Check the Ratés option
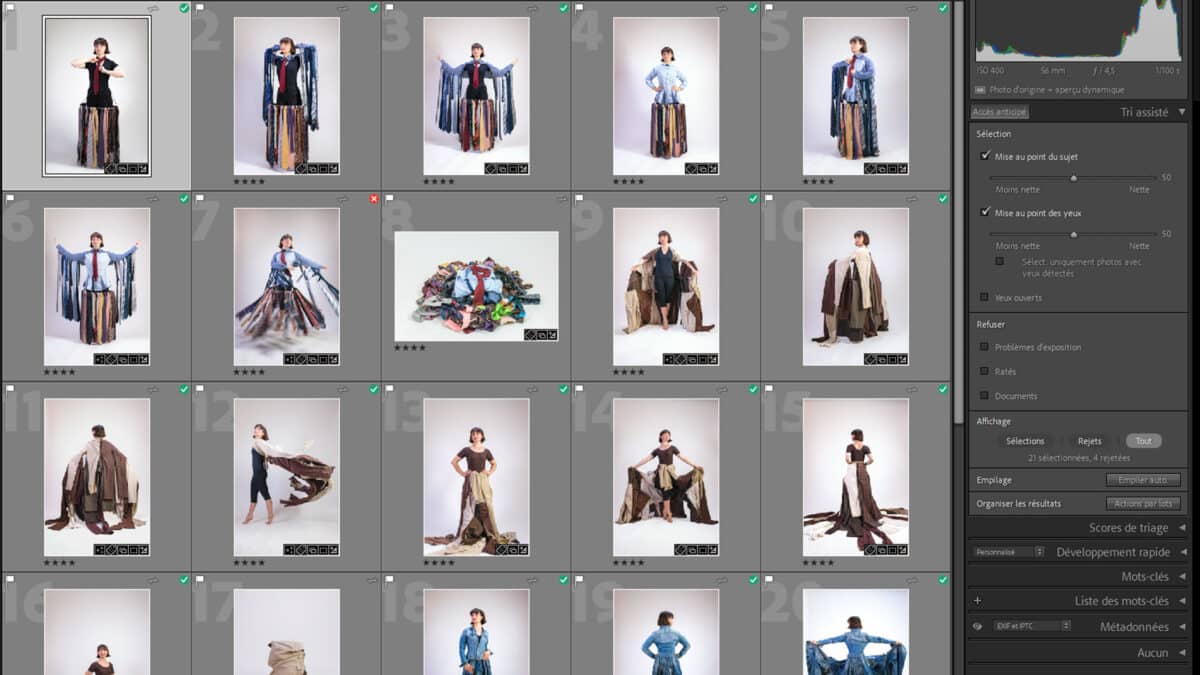This screenshot has height=675, width=1200. tap(985, 371)
